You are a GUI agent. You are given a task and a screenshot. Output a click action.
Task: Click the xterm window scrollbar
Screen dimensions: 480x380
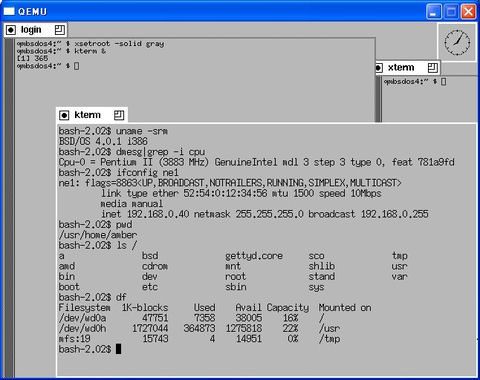click(378, 99)
